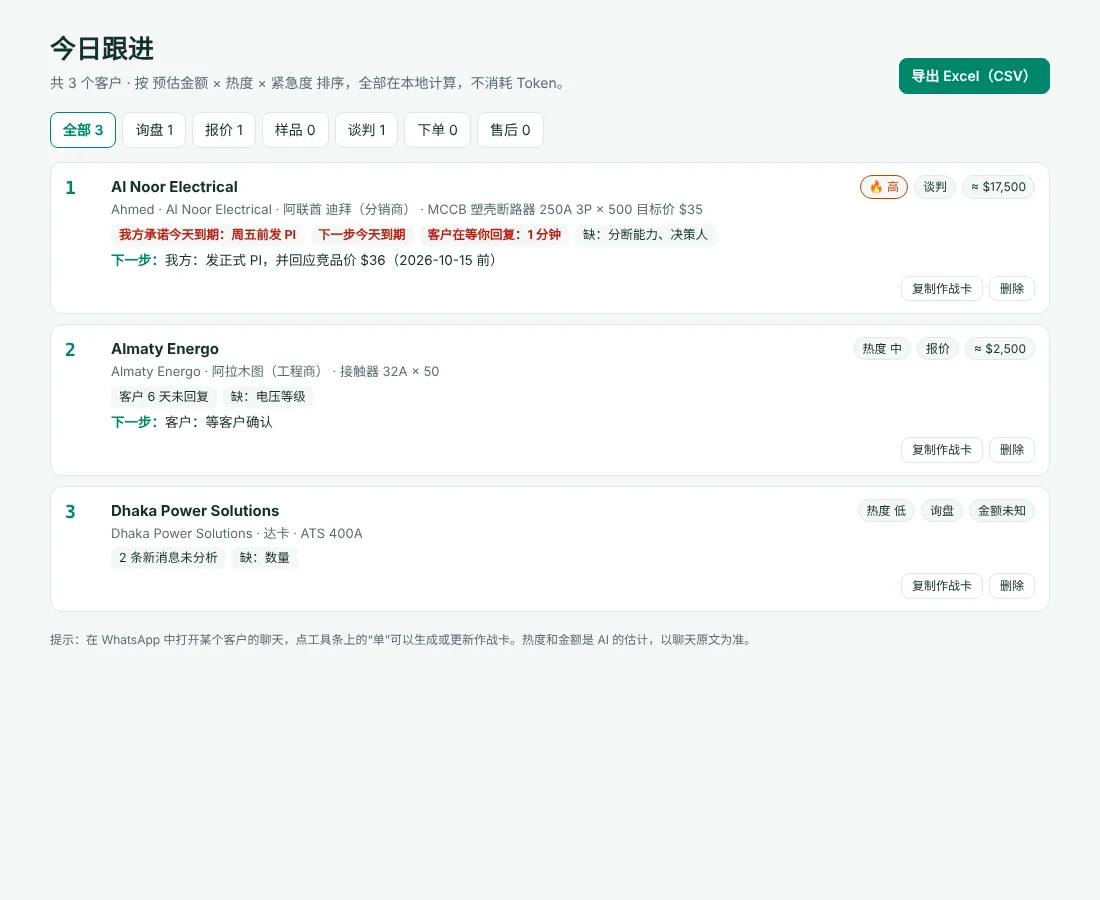Screen dimensions: 1100x900
Task: Copy the battle card for Al Noor Electrical
Action: pos(941,288)
